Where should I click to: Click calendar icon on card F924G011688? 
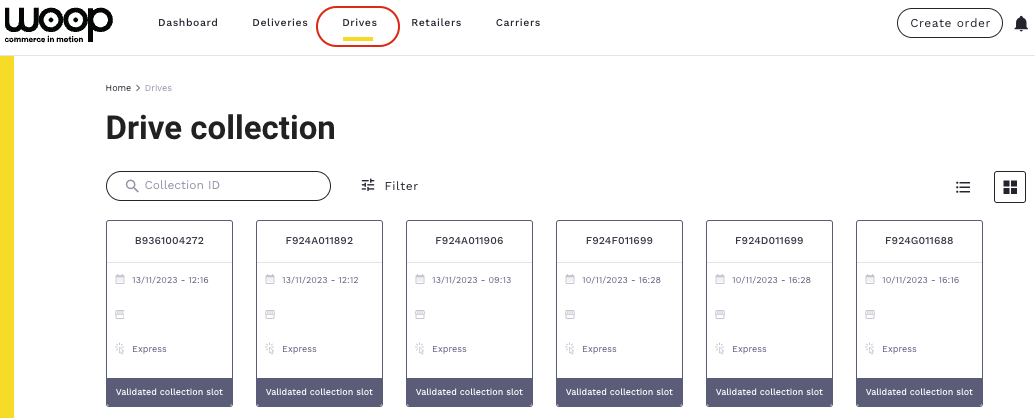pos(870,280)
